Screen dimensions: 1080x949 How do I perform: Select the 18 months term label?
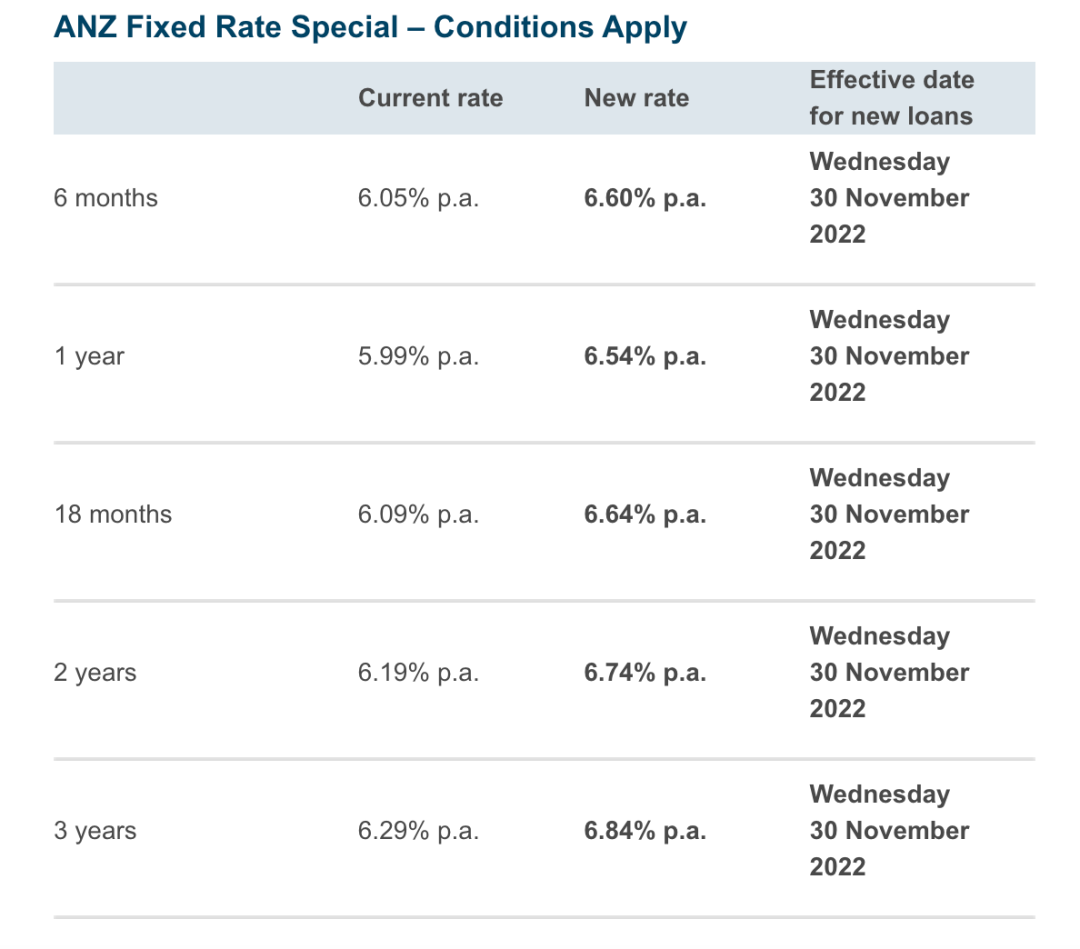pyautogui.click(x=113, y=514)
